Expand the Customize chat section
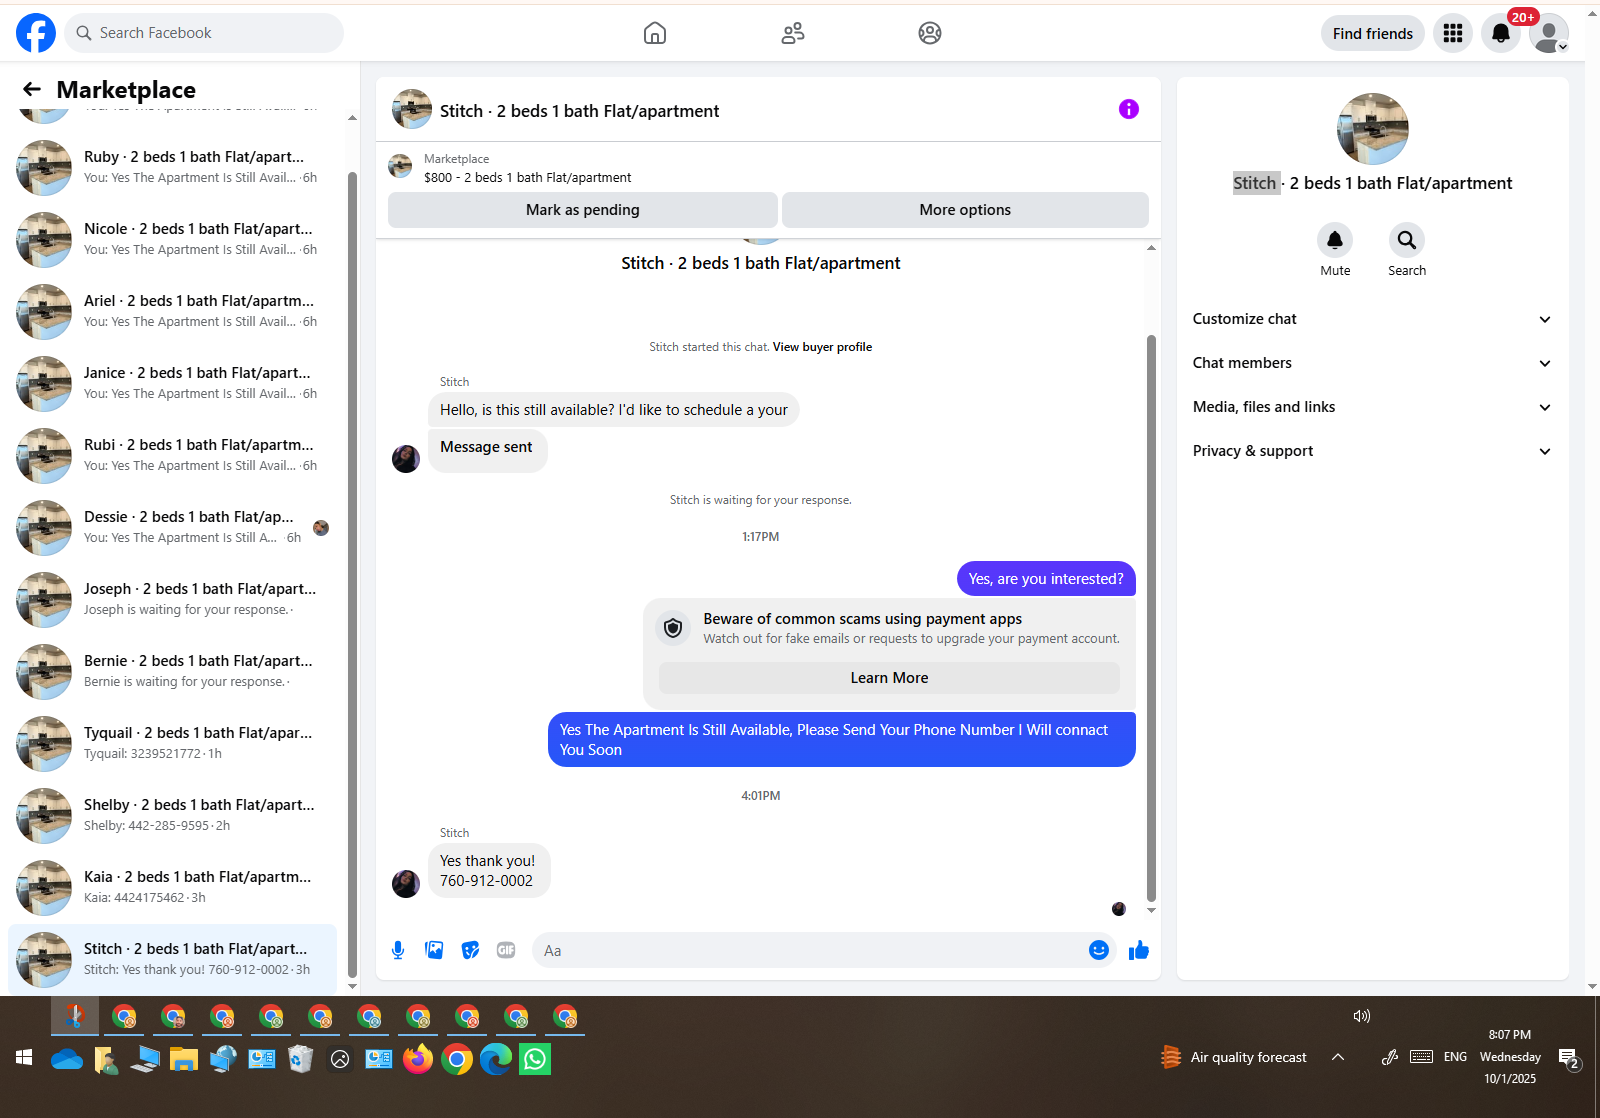Viewport: 1600px width, 1118px height. point(1373,319)
